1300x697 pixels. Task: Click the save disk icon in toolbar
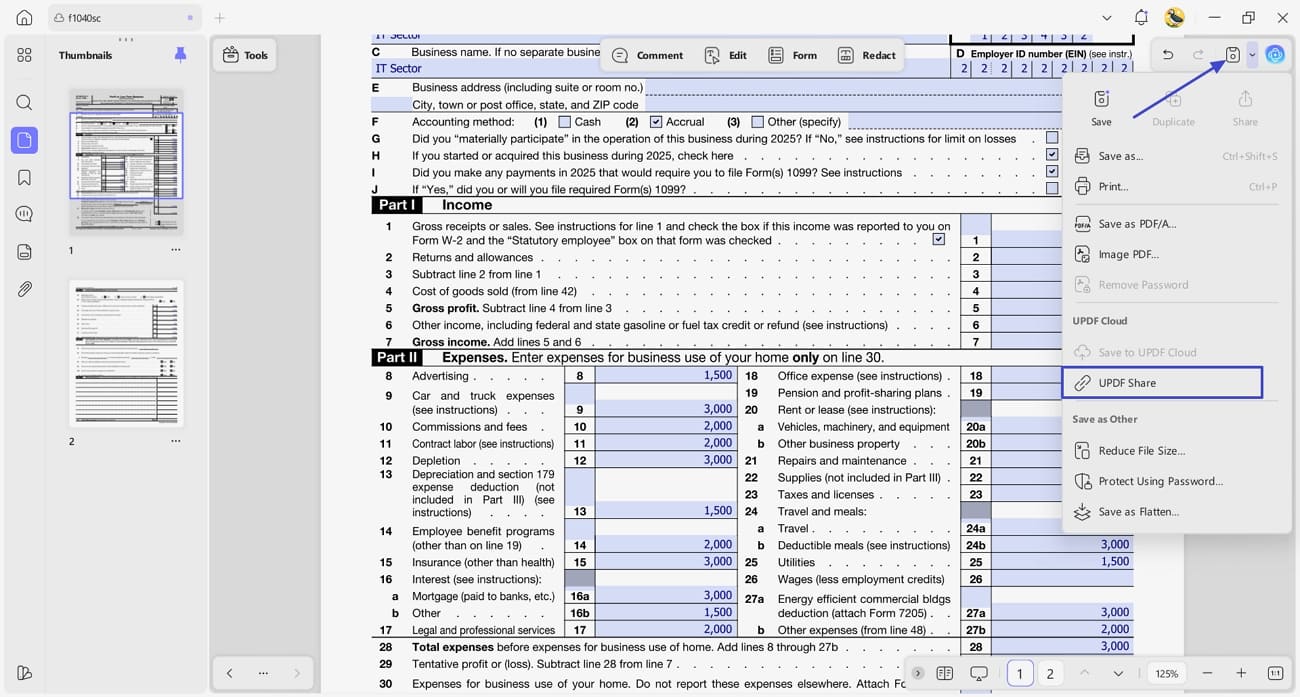point(1233,55)
